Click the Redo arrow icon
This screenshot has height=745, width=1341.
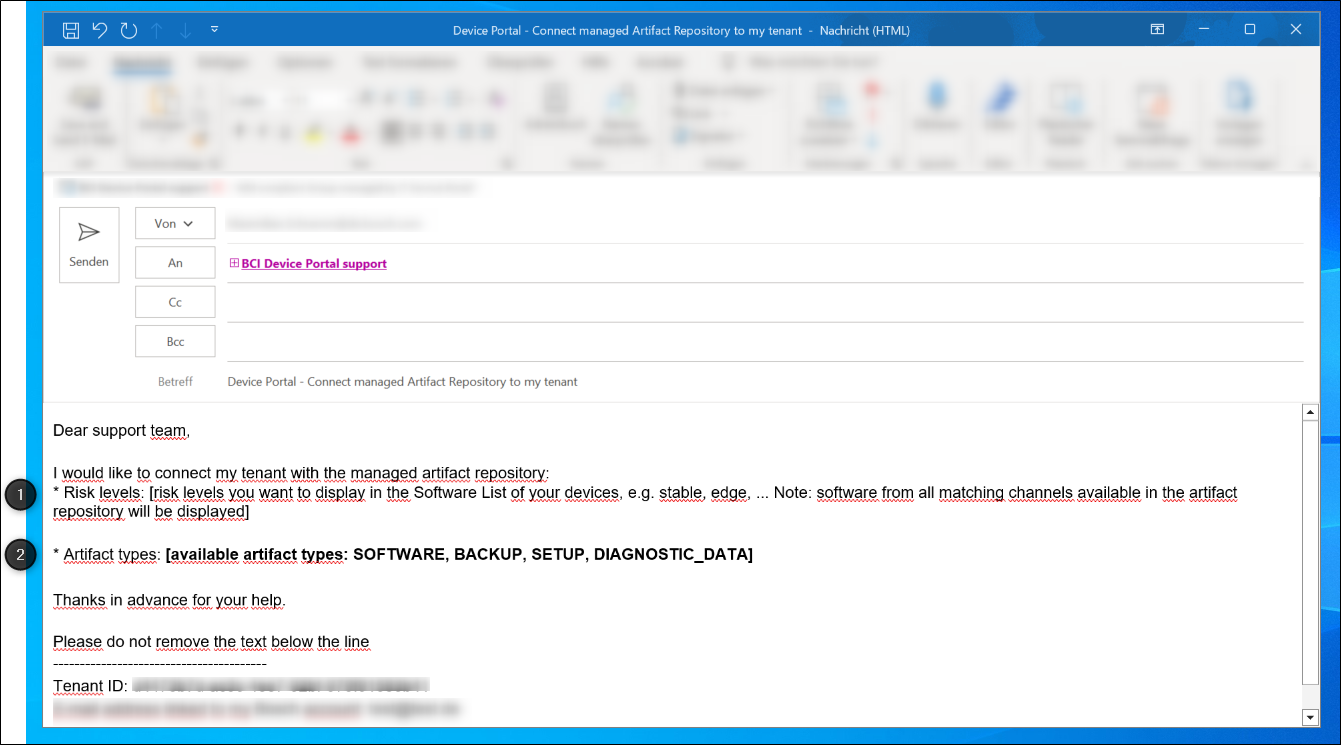[x=129, y=30]
